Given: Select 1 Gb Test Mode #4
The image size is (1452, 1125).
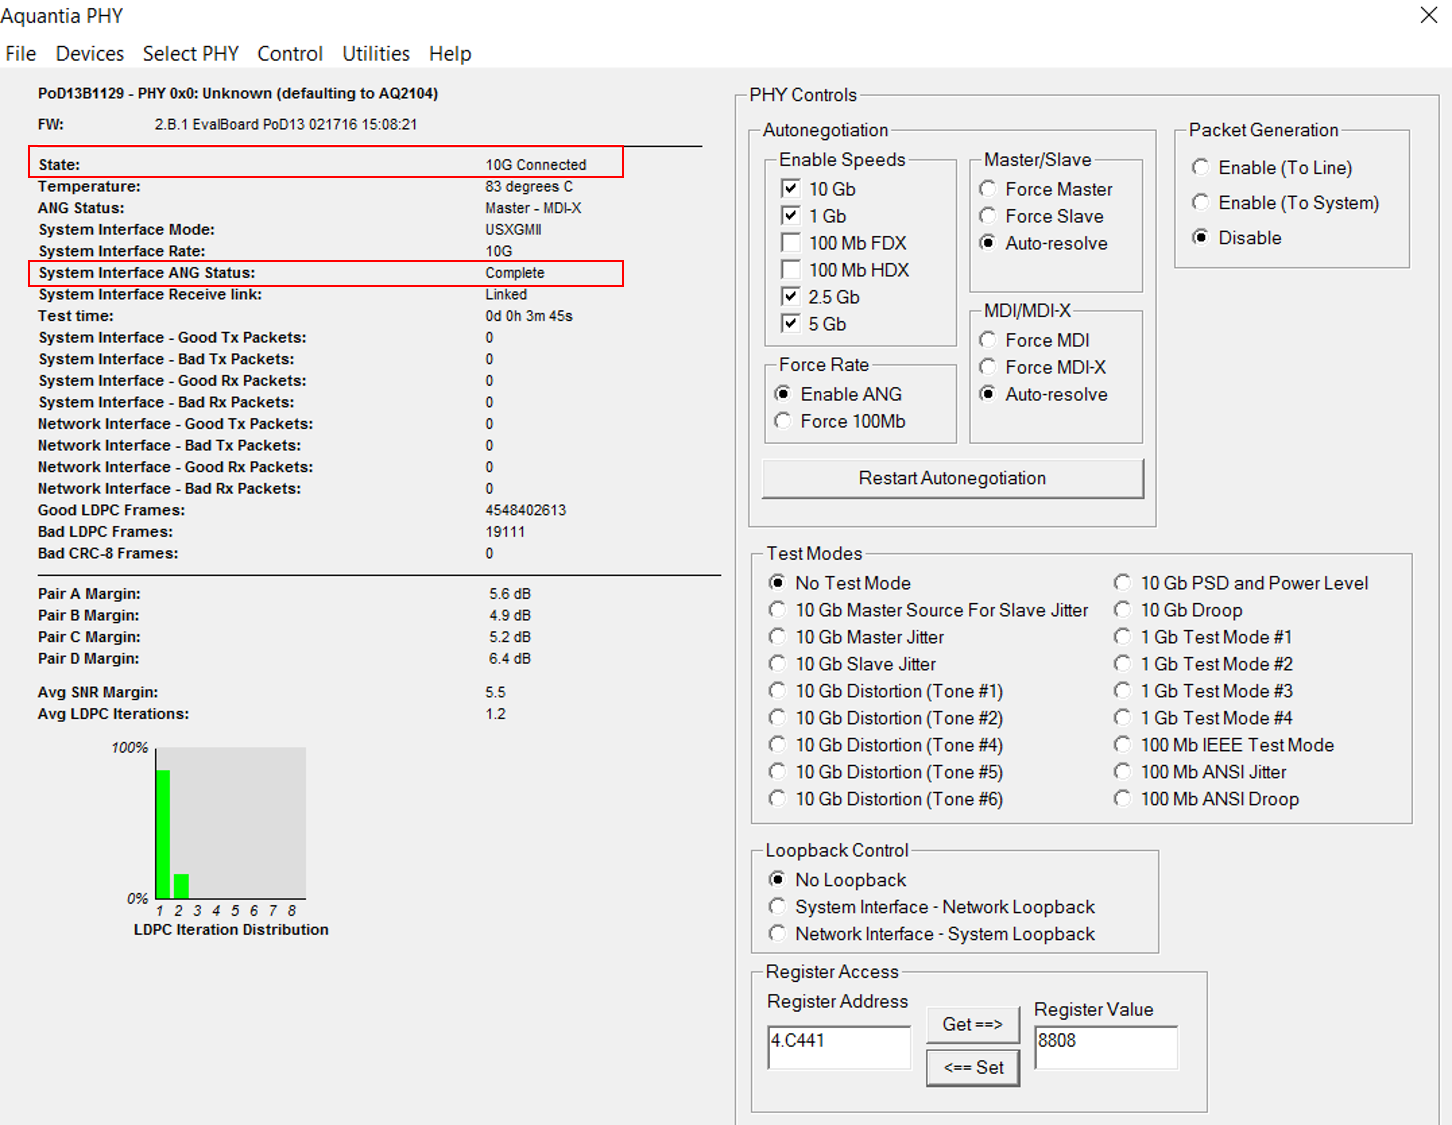Looking at the screenshot, I should pos(1122,718).
